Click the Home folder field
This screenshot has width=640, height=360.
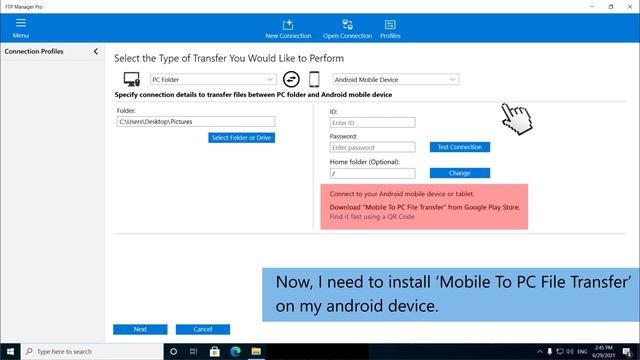(372, 173)
